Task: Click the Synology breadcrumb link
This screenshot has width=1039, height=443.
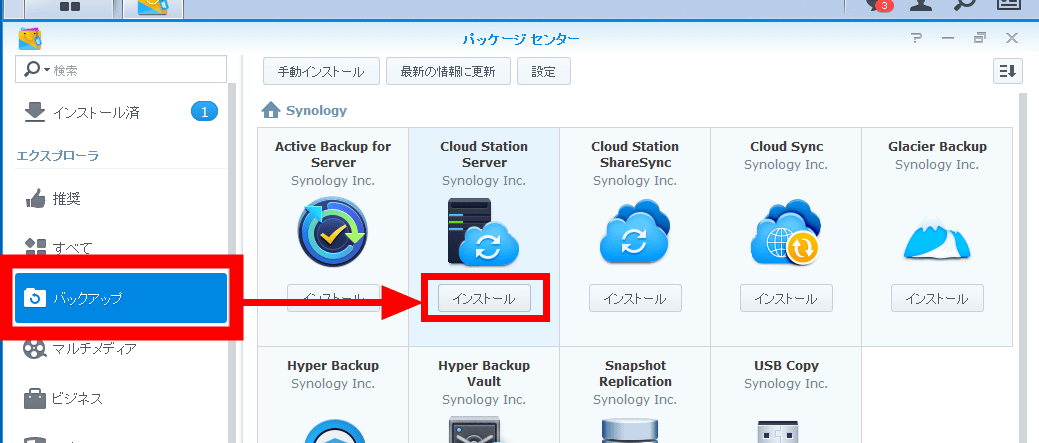Action: [x=316, y=111]
